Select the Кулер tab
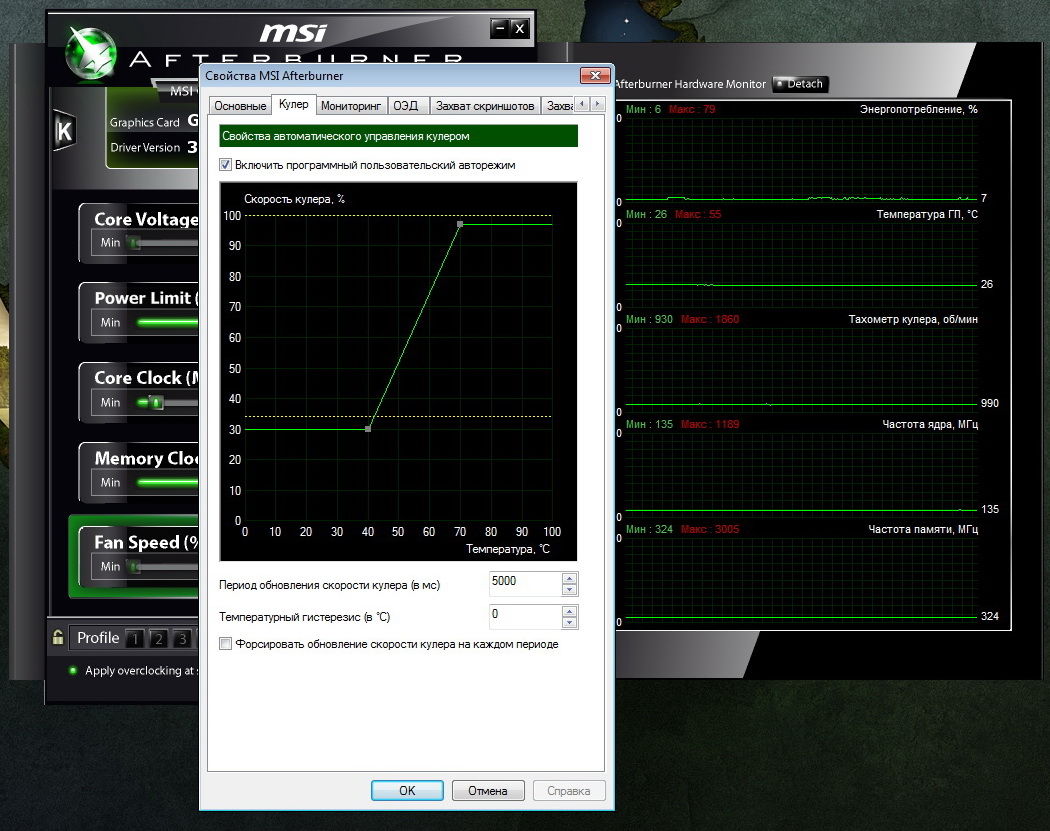Image resolution: width=1050 pixels, height=831 pixels. point(293,104)
